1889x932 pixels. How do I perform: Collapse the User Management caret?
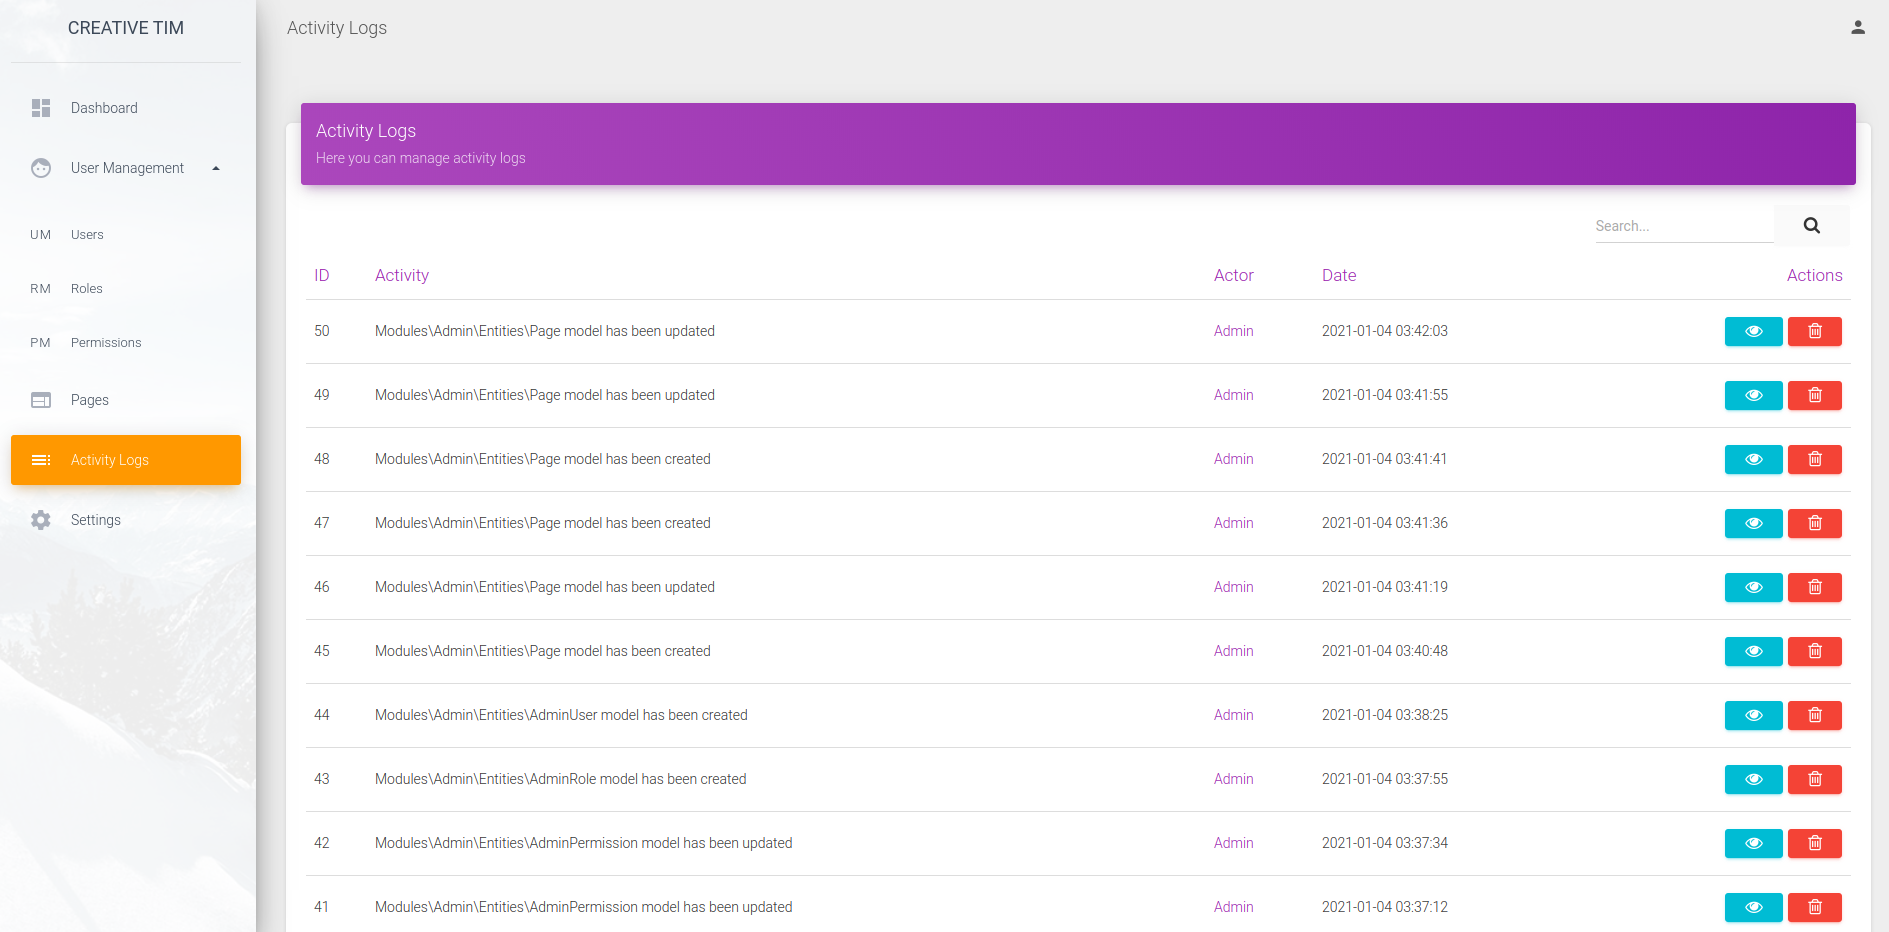tap(216, 168)
